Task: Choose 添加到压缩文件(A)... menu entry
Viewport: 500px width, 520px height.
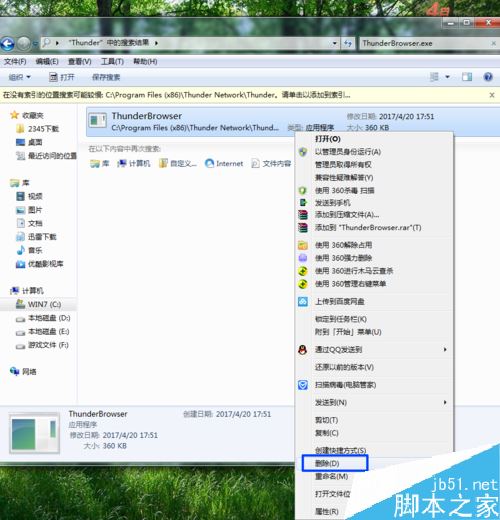Action: tap(374, 215)
